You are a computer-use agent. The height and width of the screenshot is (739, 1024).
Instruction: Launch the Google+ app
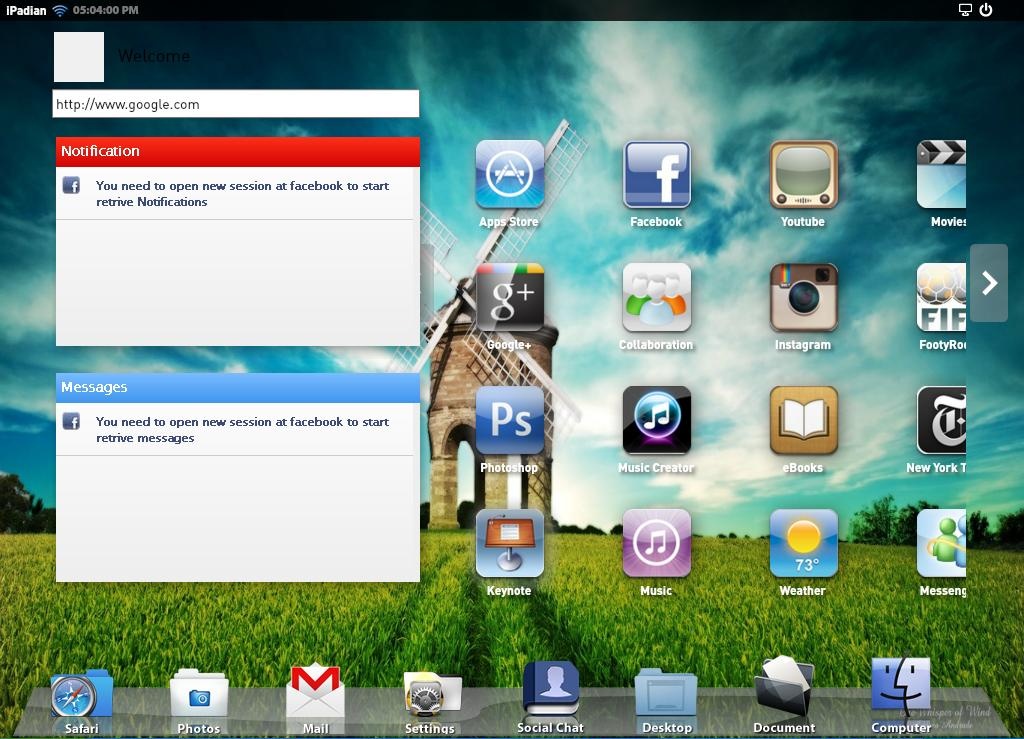[x=509, y=298]
